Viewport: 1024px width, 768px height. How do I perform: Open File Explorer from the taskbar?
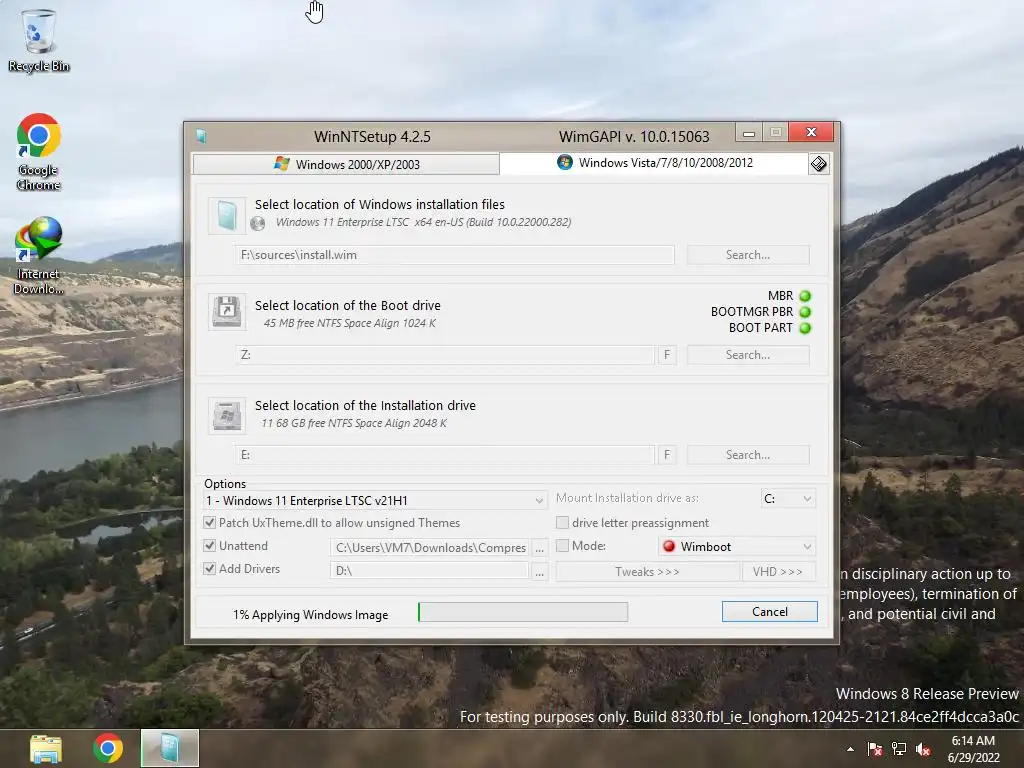tap(46, 748)
